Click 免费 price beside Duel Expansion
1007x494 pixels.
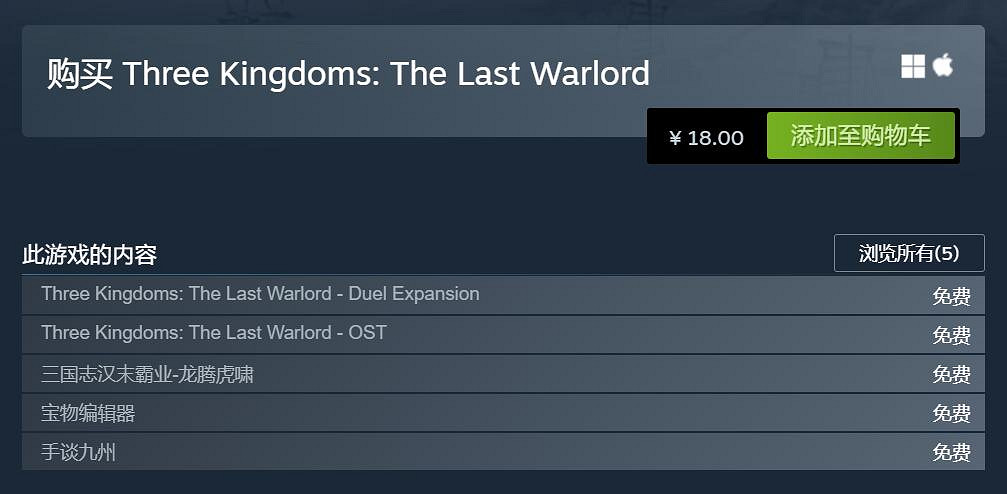(951, 296)
